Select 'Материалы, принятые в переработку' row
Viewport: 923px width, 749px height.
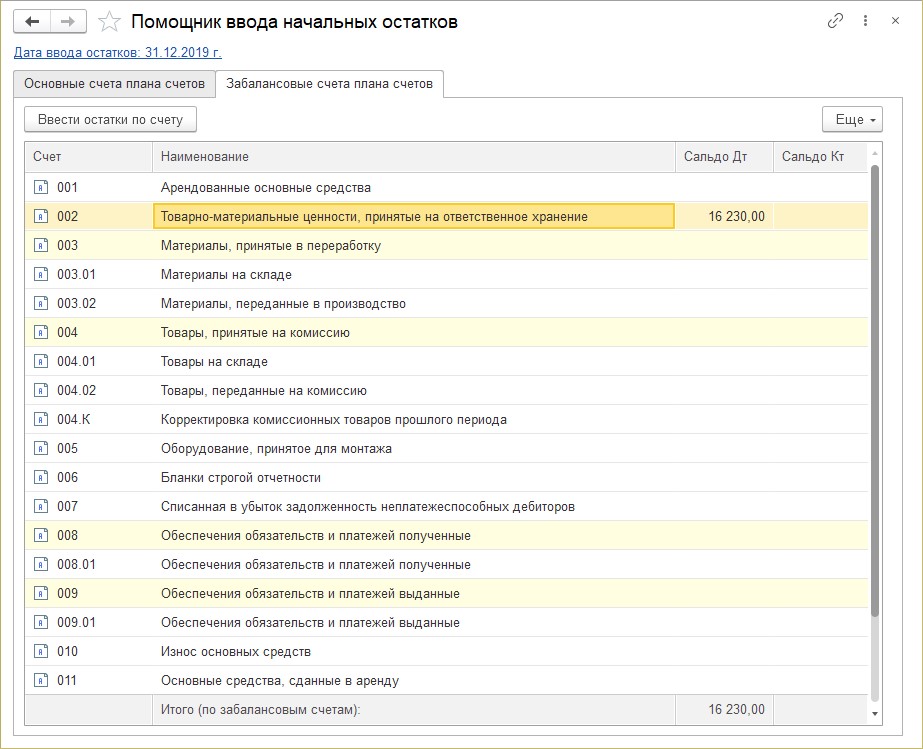tap(447, 245)
